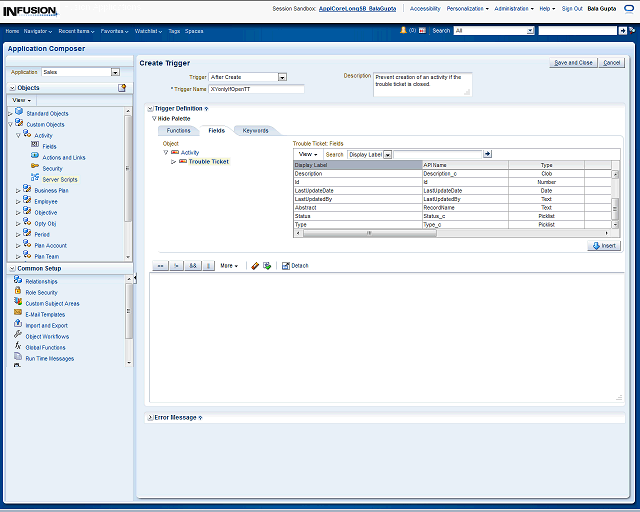Viewport: 640px width, 512px height.
Task: Switch to the Functions tab
Action: click(x=178, y=130)
